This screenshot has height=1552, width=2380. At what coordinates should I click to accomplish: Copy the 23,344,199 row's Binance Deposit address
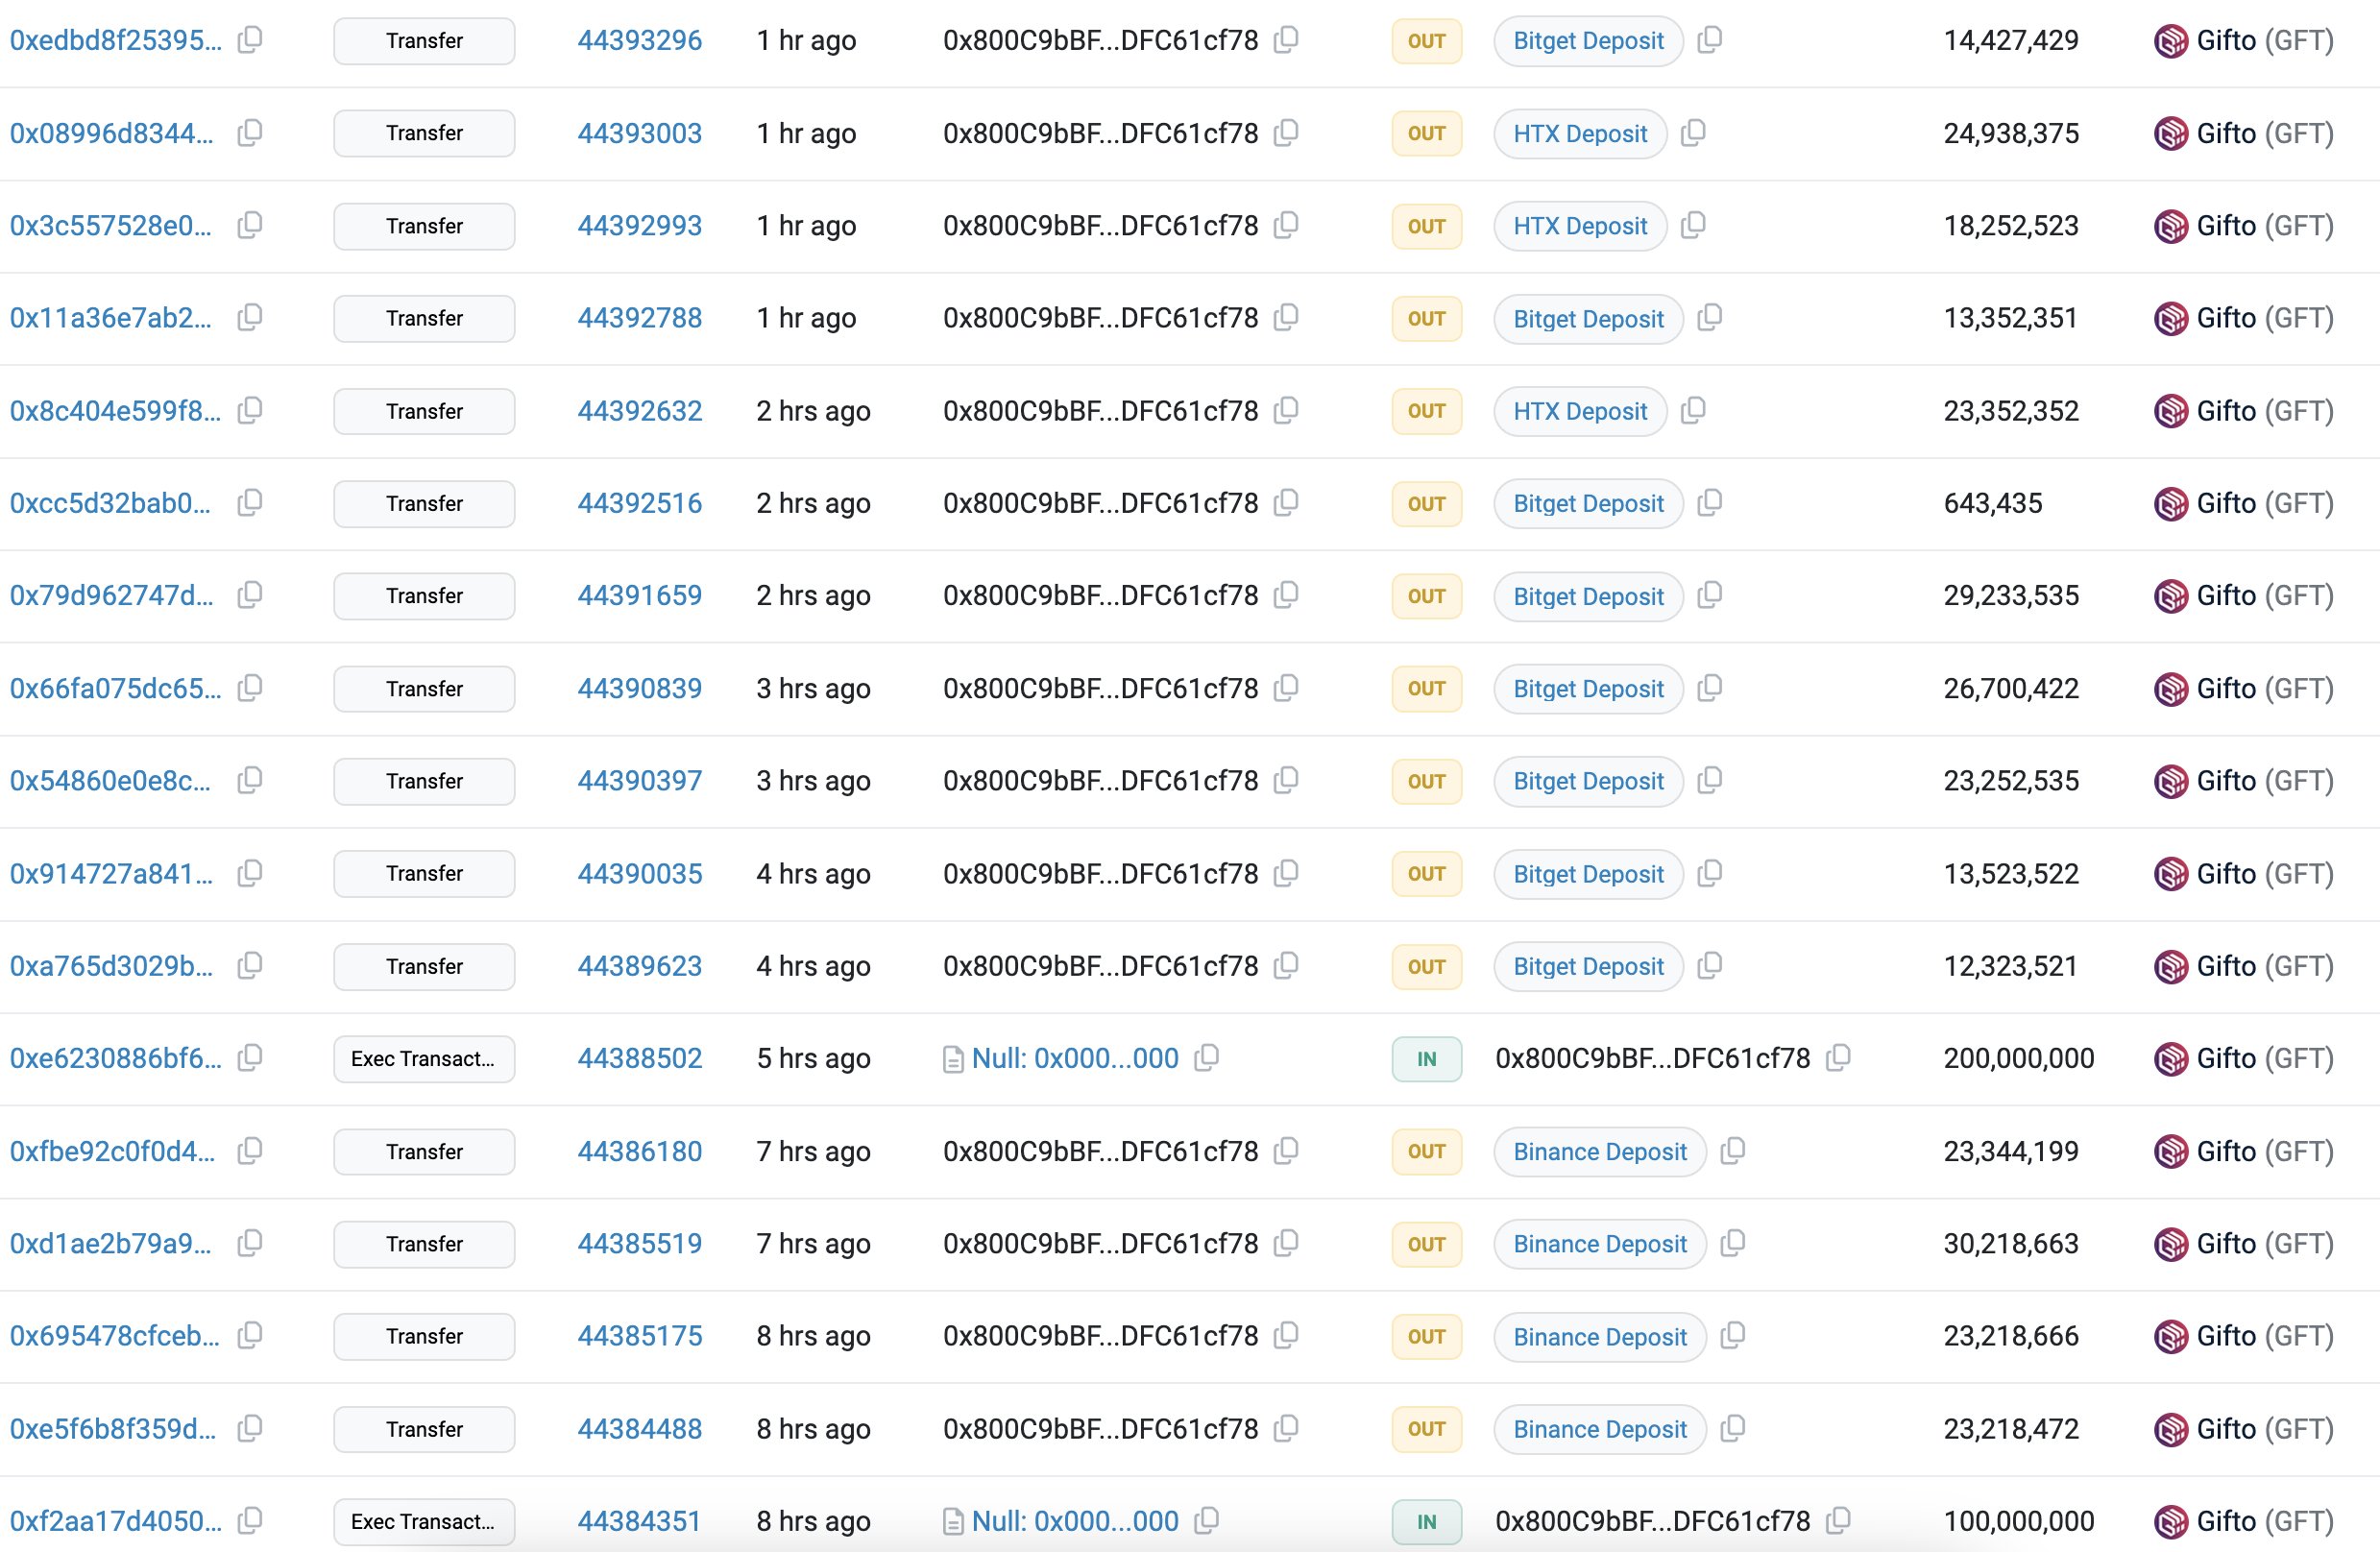1733,1151
